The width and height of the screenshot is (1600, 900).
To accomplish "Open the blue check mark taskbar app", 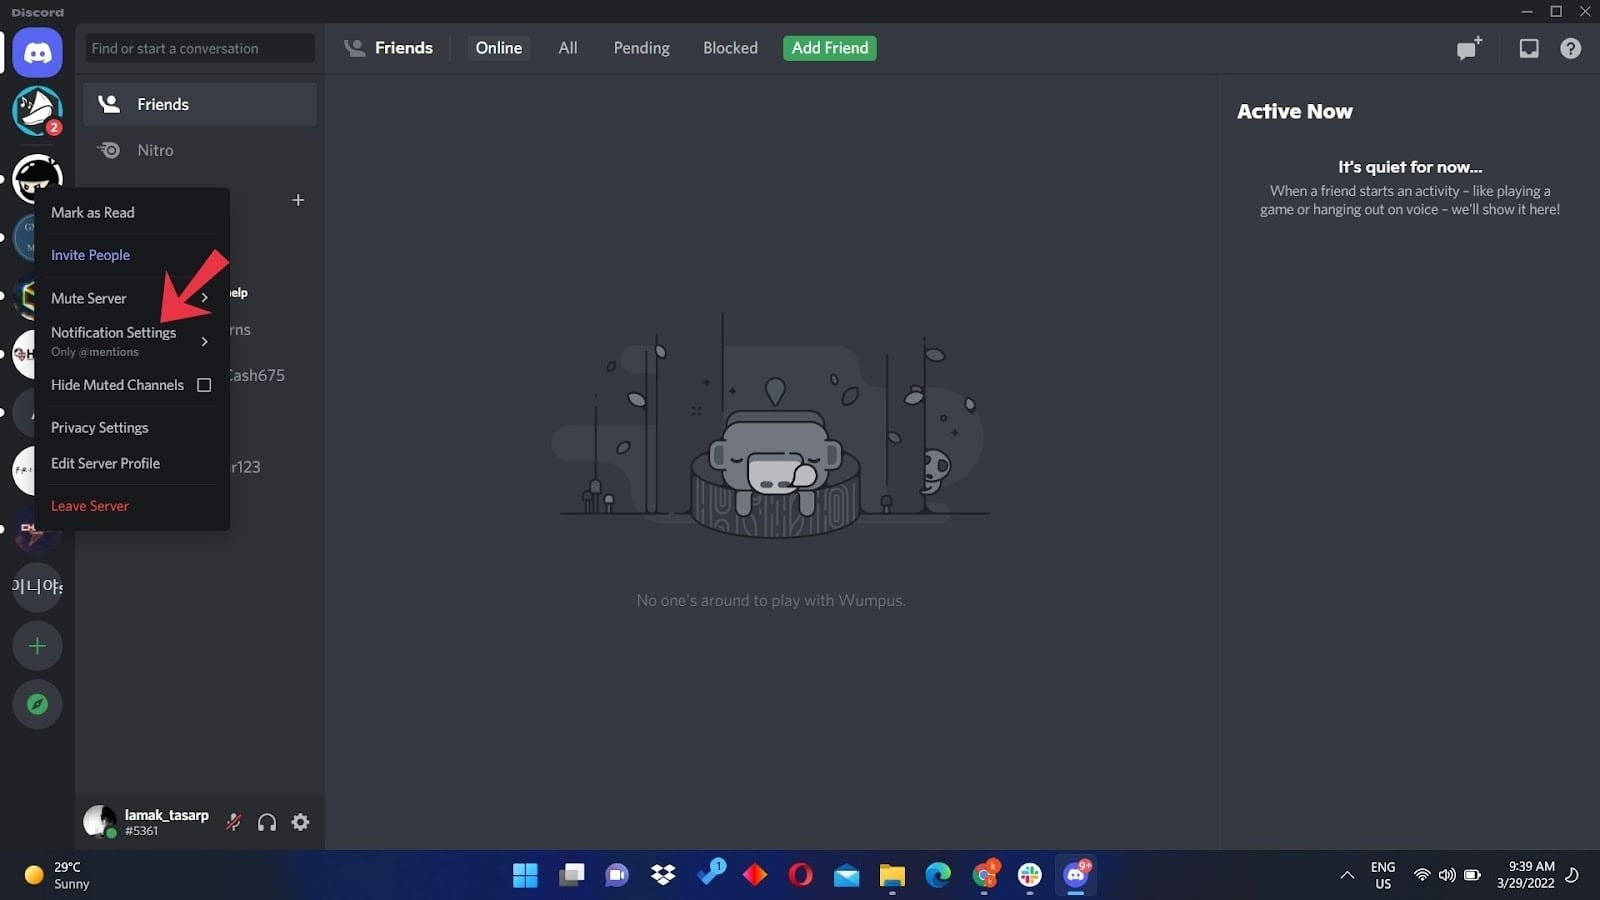I will [710, 873].
